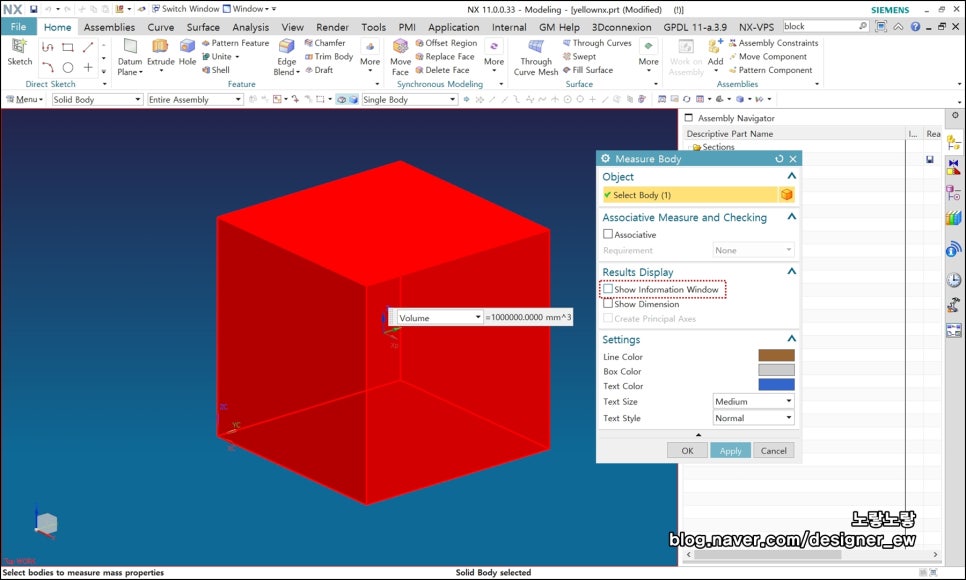Toggle the Show Dimension checkbox
This screenshot has width=966, height=580.
[x=608, y=304]
